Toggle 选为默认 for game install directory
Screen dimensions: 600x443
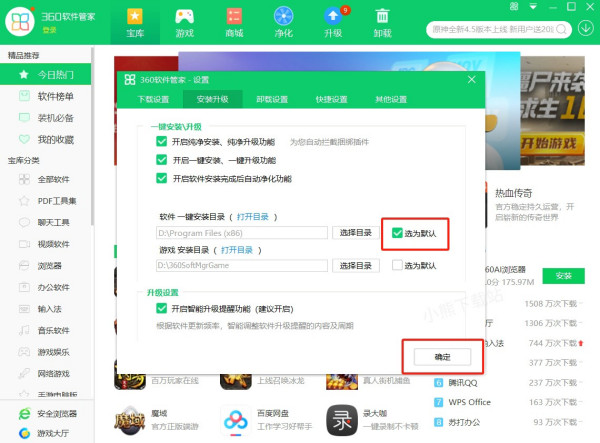click(397, 265)
